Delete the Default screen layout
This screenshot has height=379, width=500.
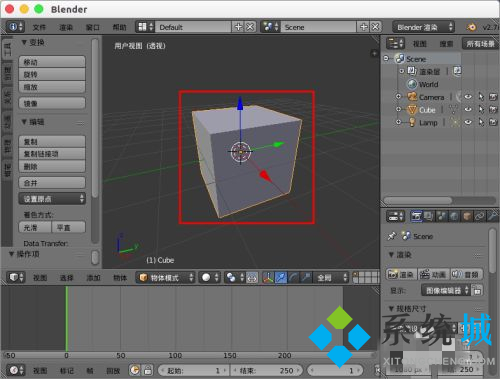(250, 27)
